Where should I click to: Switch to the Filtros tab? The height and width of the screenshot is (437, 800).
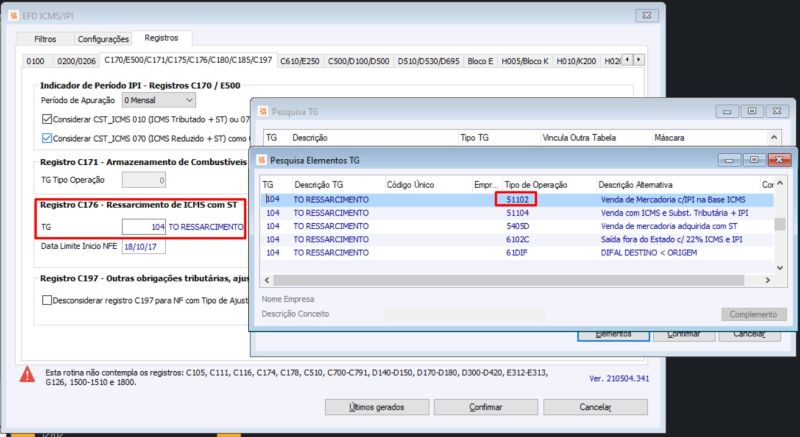click(x=45, y=39)
